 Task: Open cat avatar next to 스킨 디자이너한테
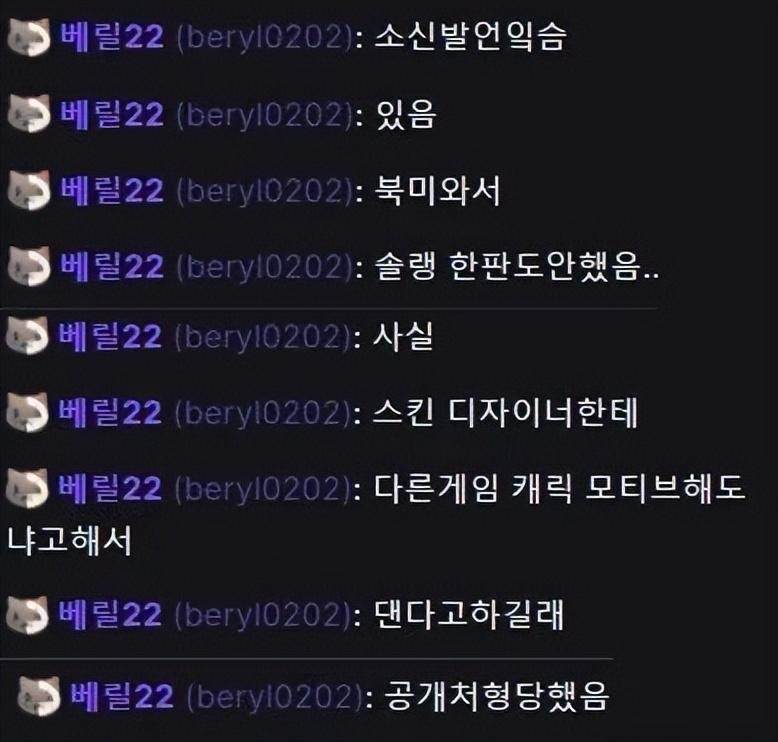(x=28, y=412)
